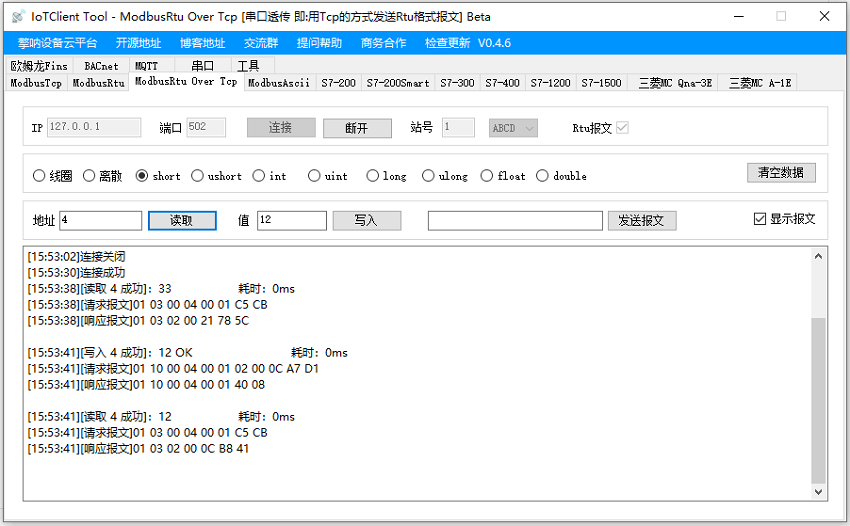This screenshot has width=850, height=526.
Task: Switch to the S7-200Smart tab
Action: tap(398, 83)
